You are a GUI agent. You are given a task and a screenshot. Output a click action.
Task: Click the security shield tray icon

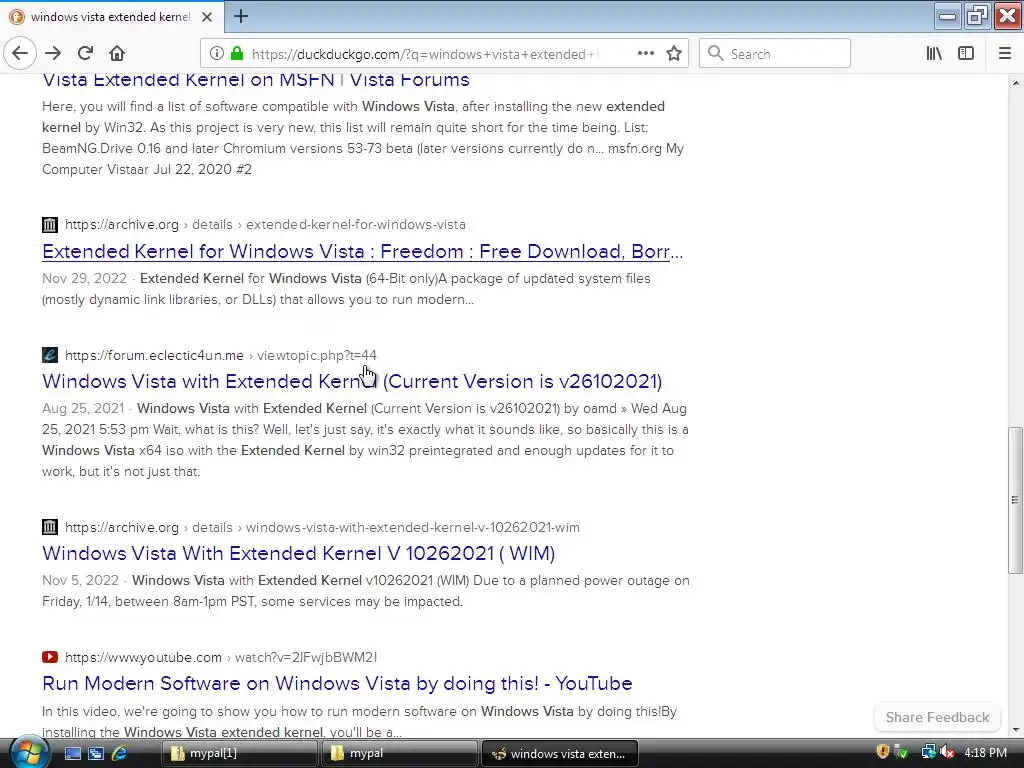point(882,752)
